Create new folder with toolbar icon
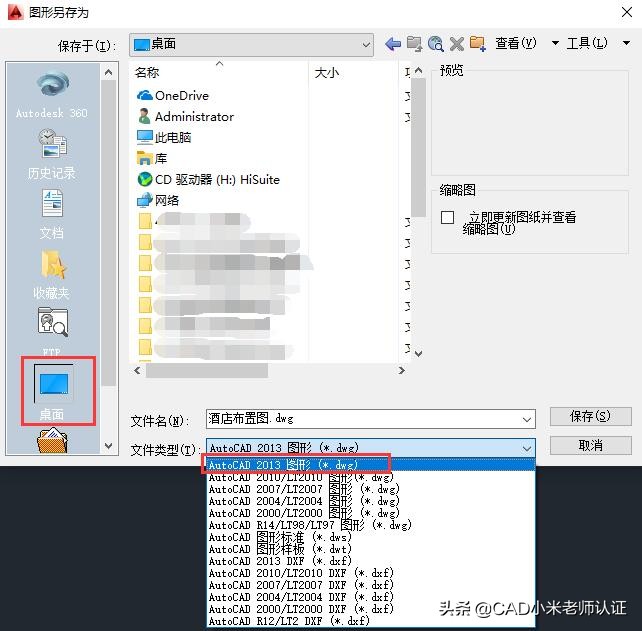This screenshot has height=631, width=642. 478,44
